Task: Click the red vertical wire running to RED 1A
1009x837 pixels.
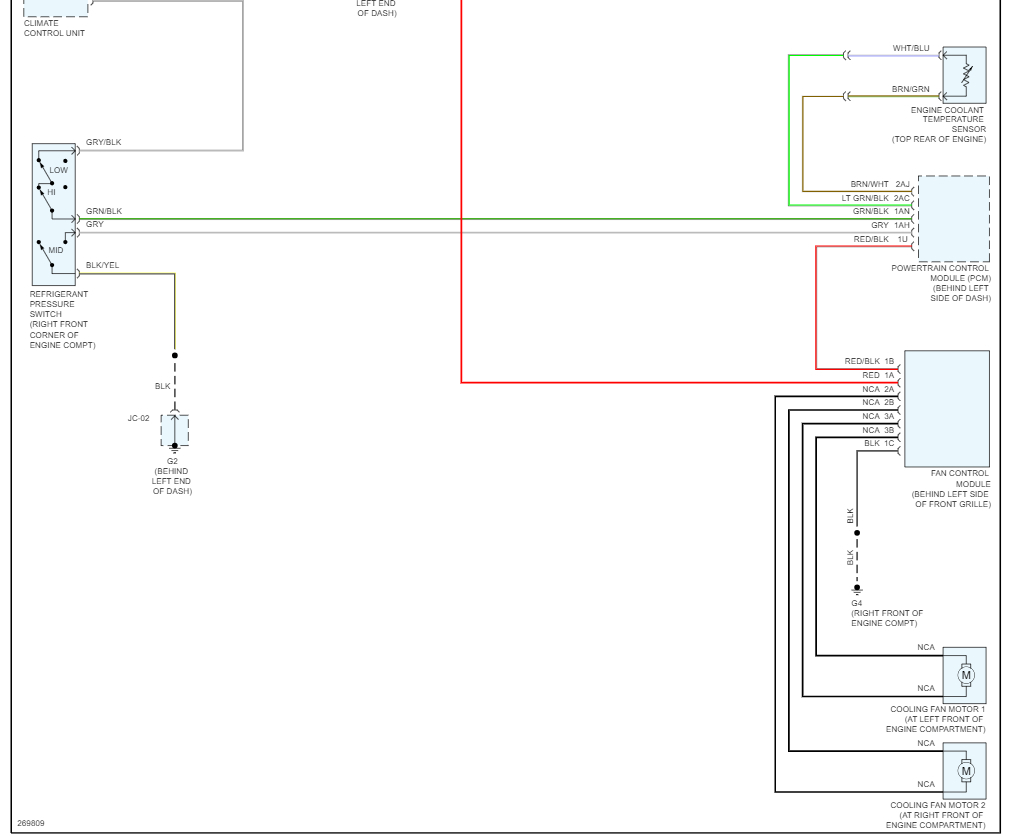Action: (461, 193)
